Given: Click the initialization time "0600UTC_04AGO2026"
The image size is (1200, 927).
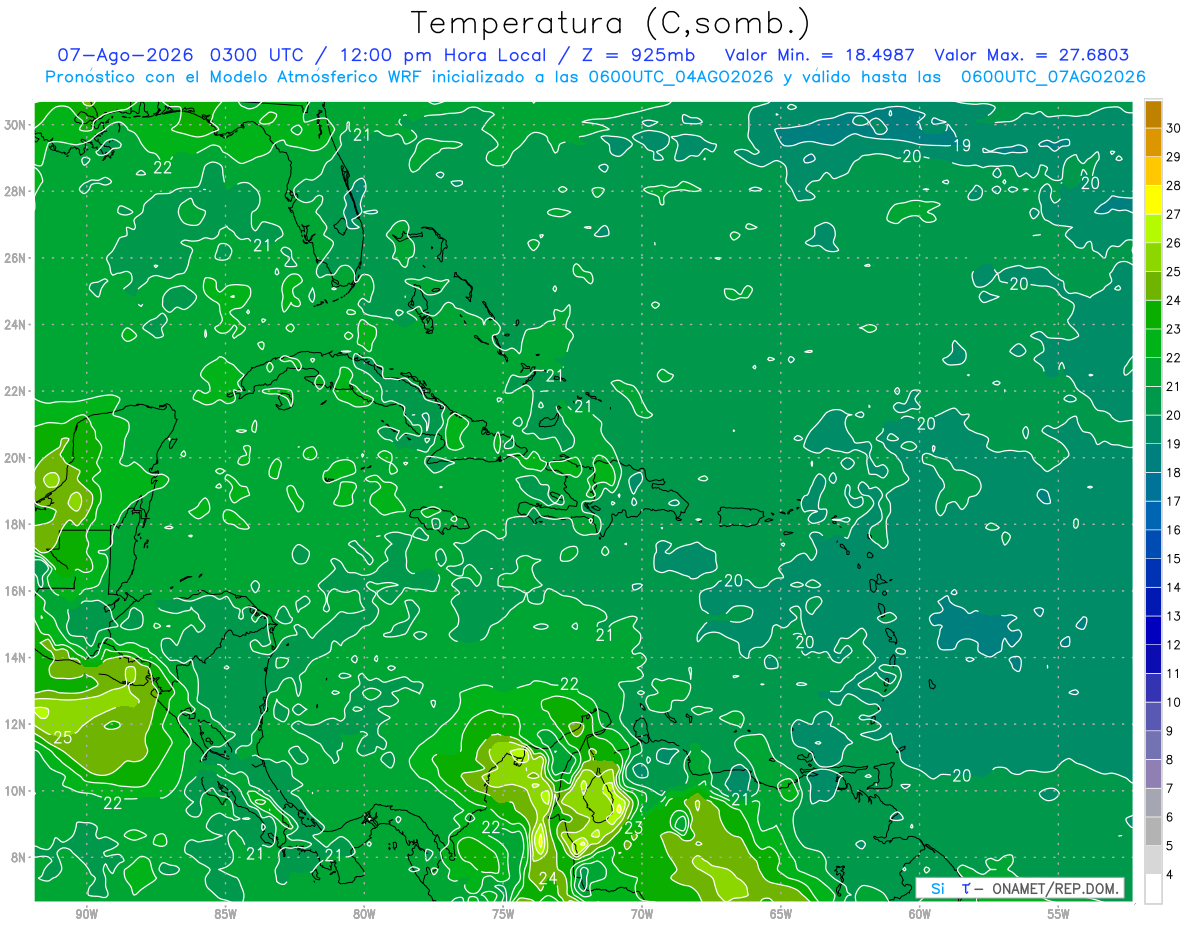Looking at the screenshot, I should click(x=681, y=77).
